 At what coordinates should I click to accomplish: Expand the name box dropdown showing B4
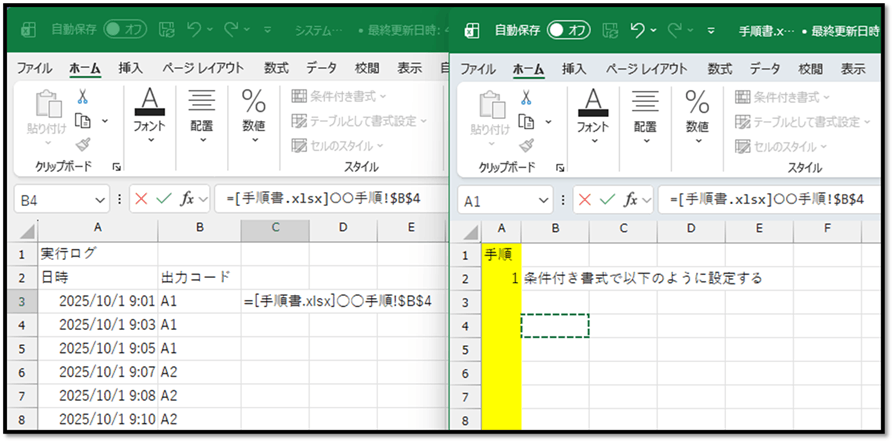(x=100, y=199)
